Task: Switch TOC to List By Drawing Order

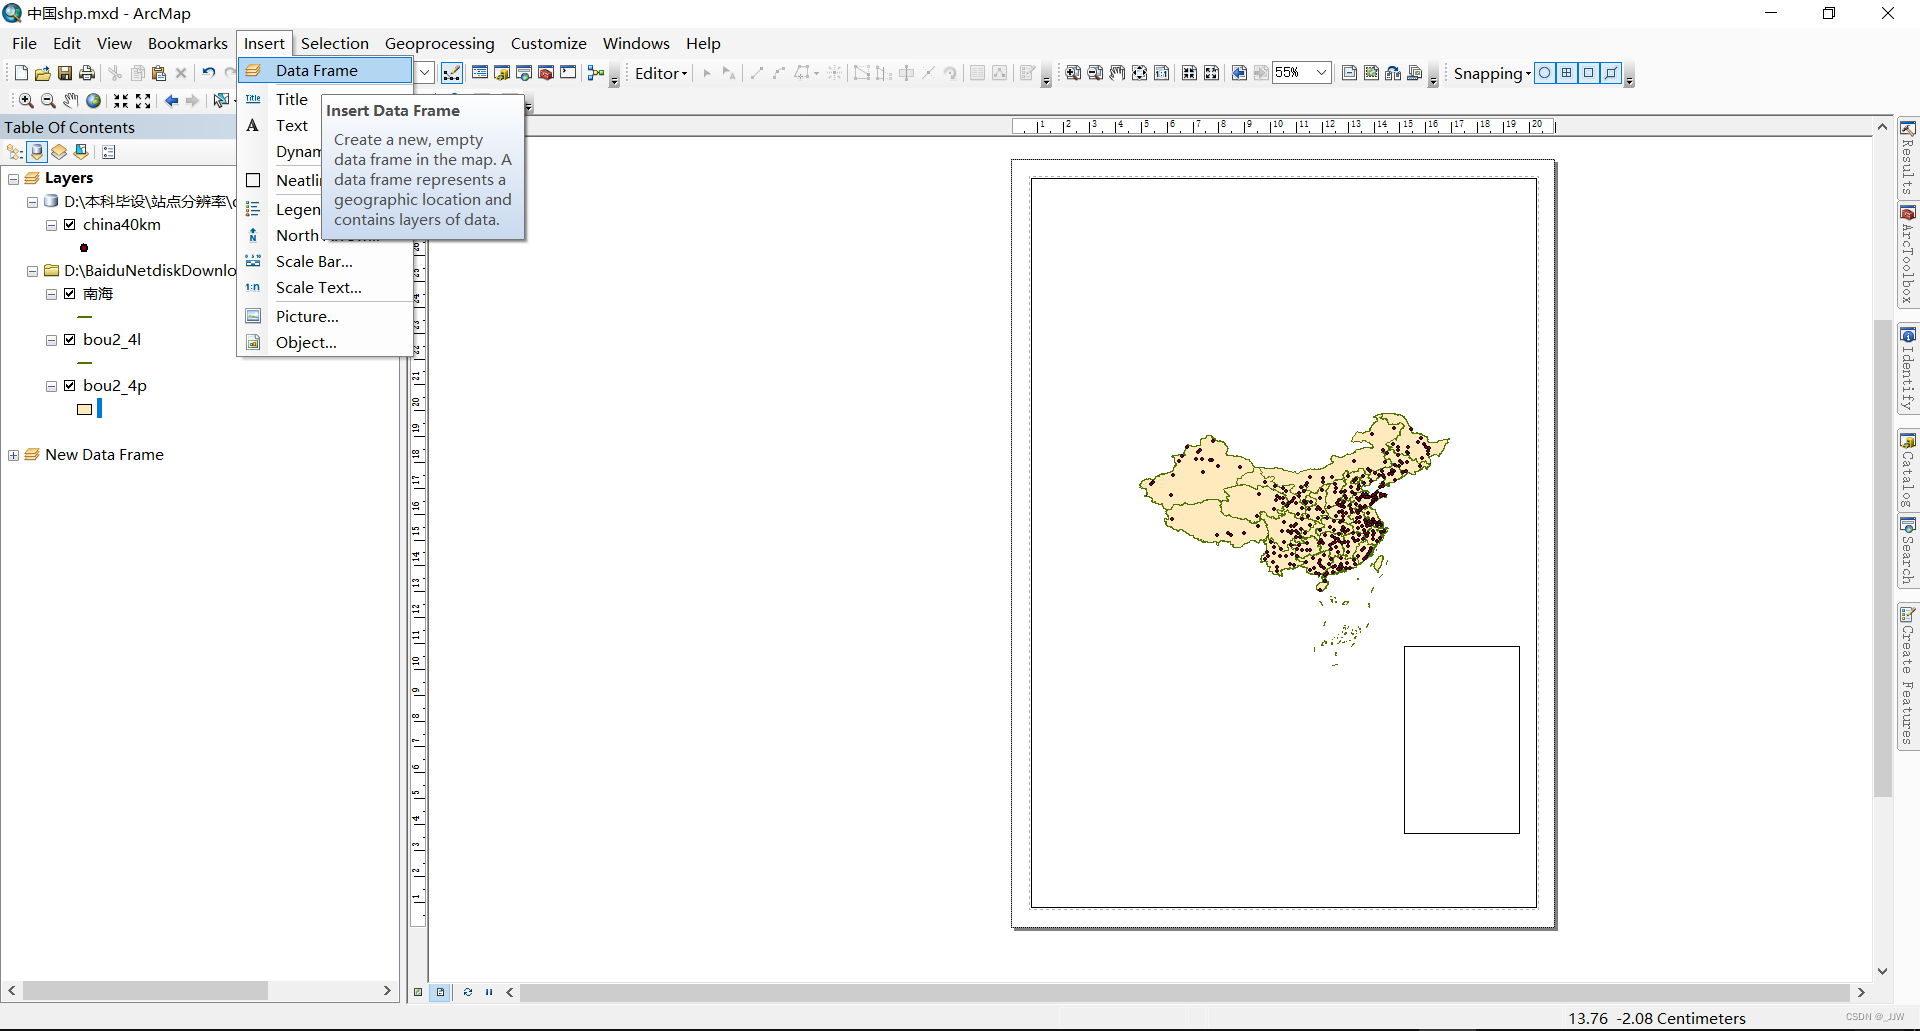Action: [13, 152]
